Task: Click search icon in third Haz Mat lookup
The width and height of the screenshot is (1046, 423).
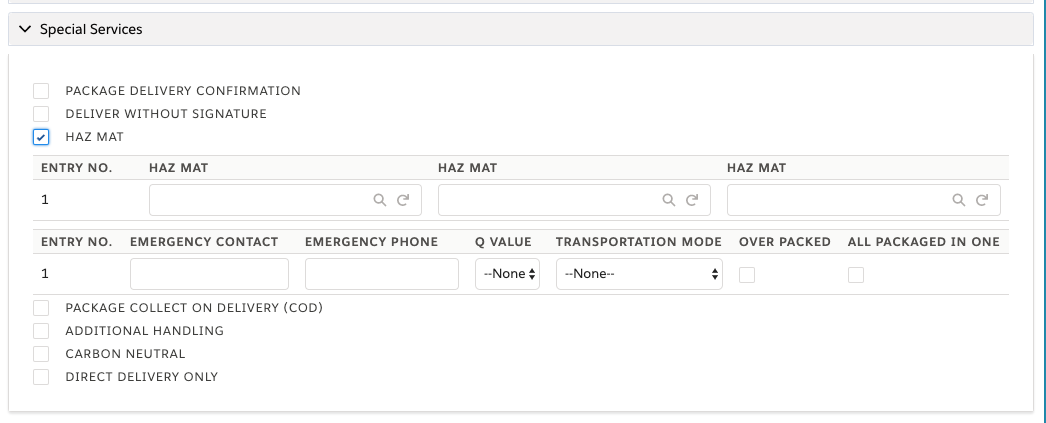Action: (959, 199)
